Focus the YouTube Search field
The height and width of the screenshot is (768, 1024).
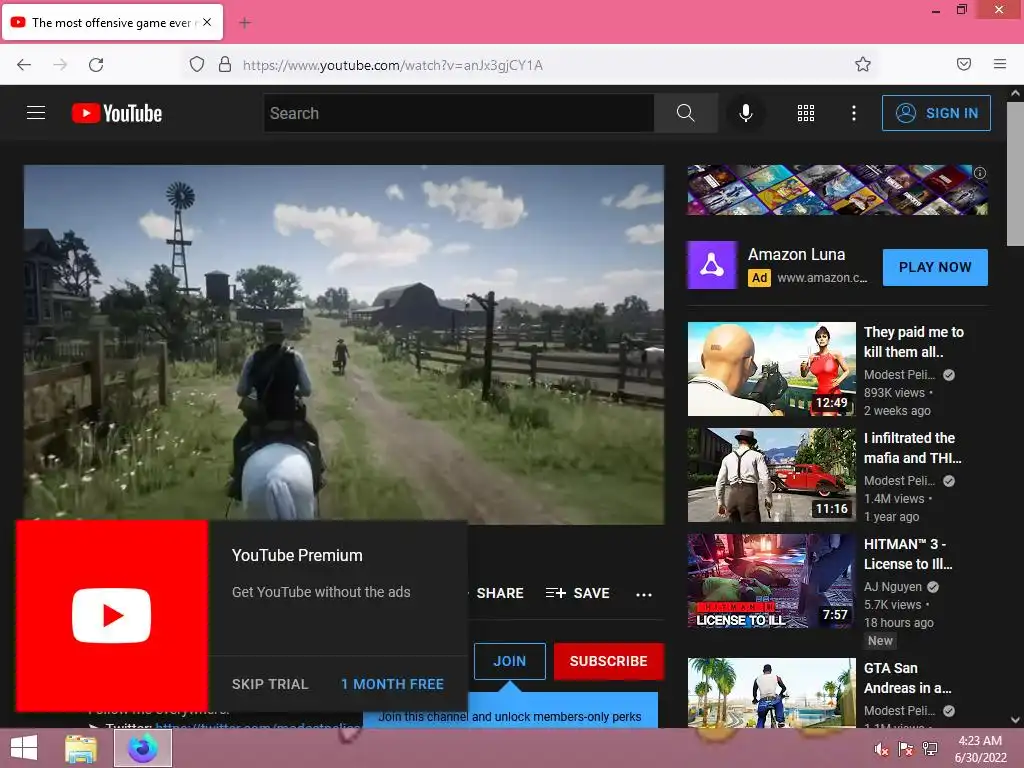[x=458, y=113]
